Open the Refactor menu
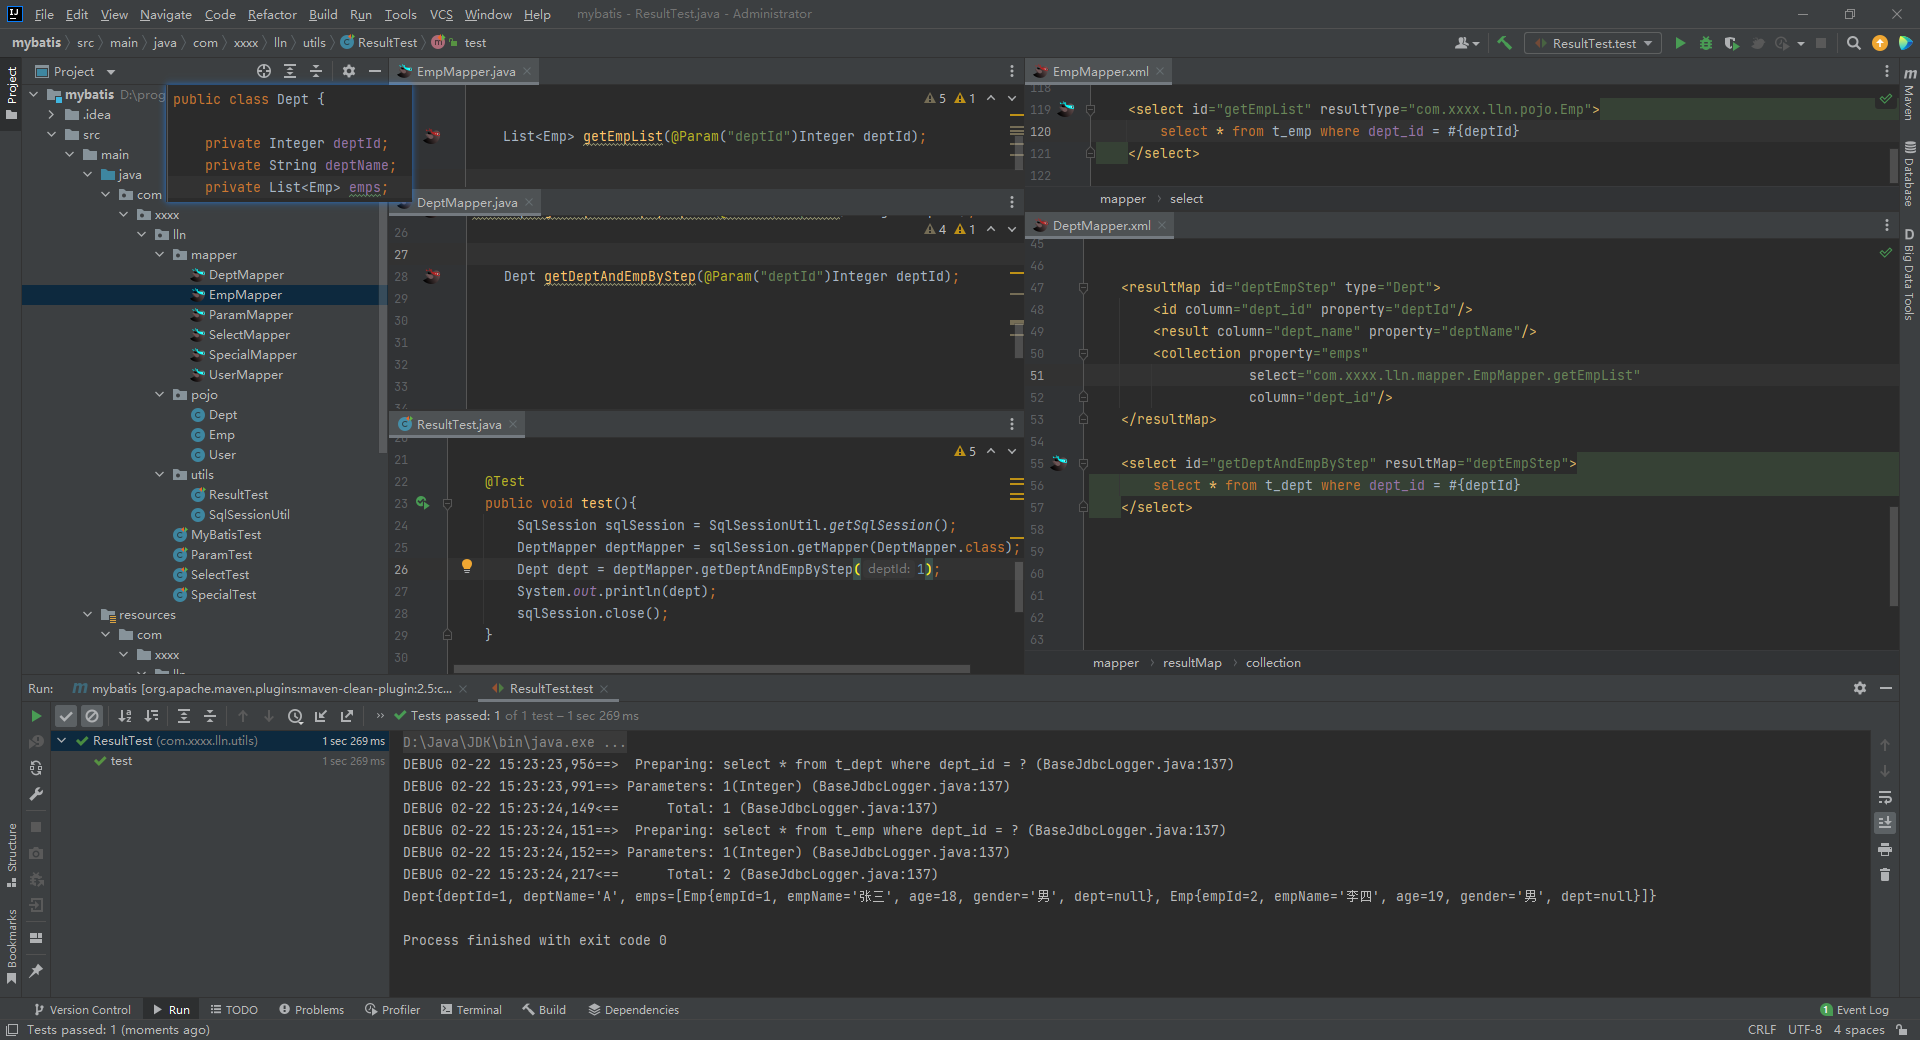1920x1040 pixels. coord(272,14)
